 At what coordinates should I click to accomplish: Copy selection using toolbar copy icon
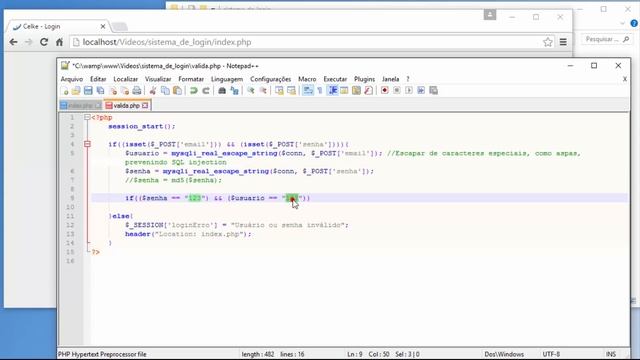pyautogui.click(x=165, y=91)
